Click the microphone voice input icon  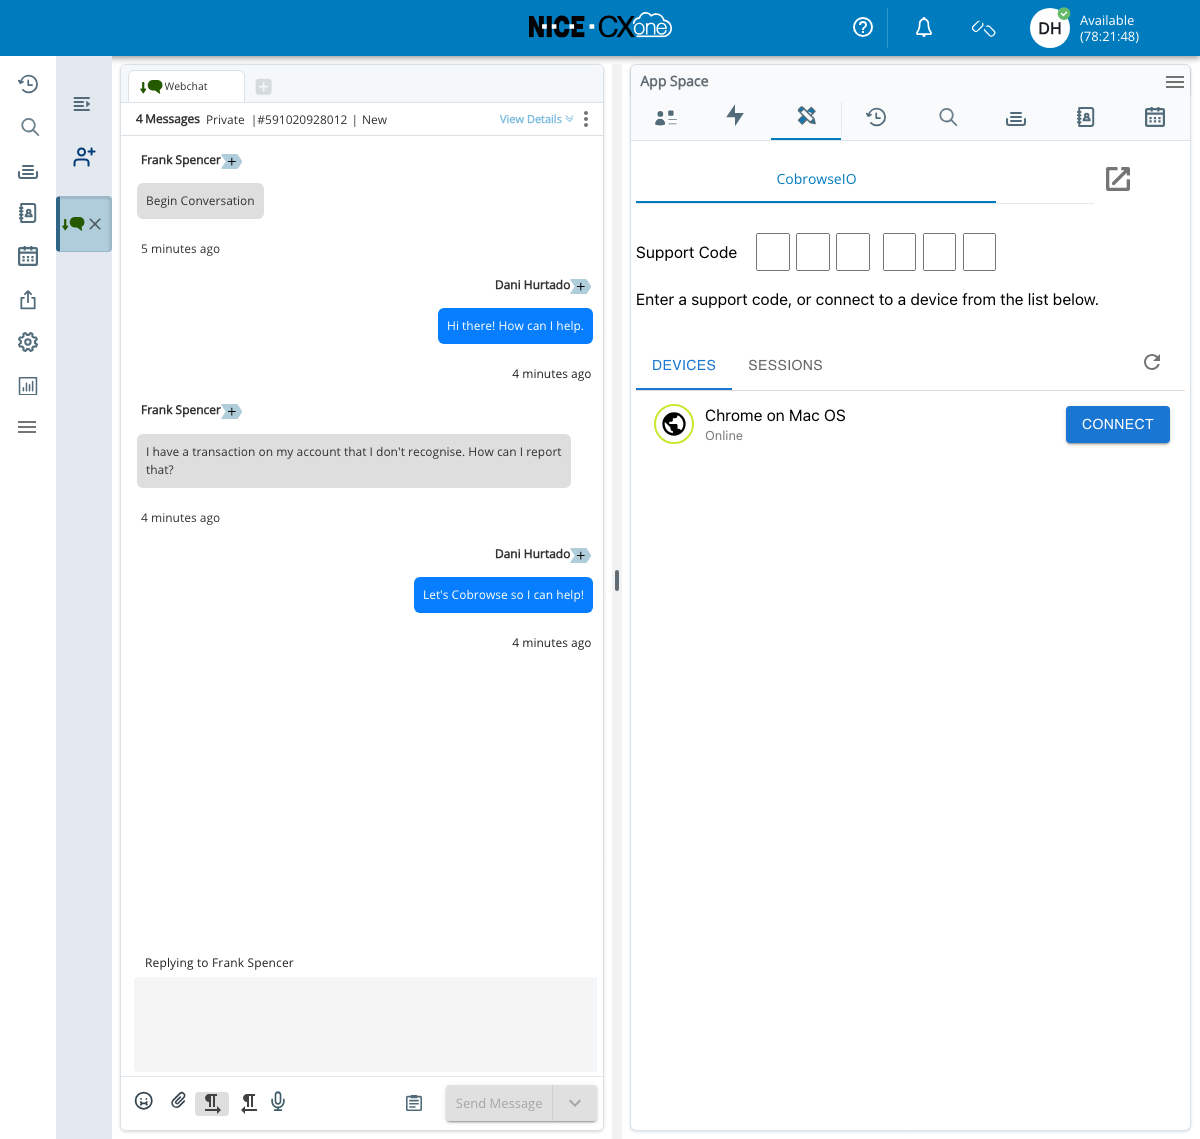[278, 1101]
